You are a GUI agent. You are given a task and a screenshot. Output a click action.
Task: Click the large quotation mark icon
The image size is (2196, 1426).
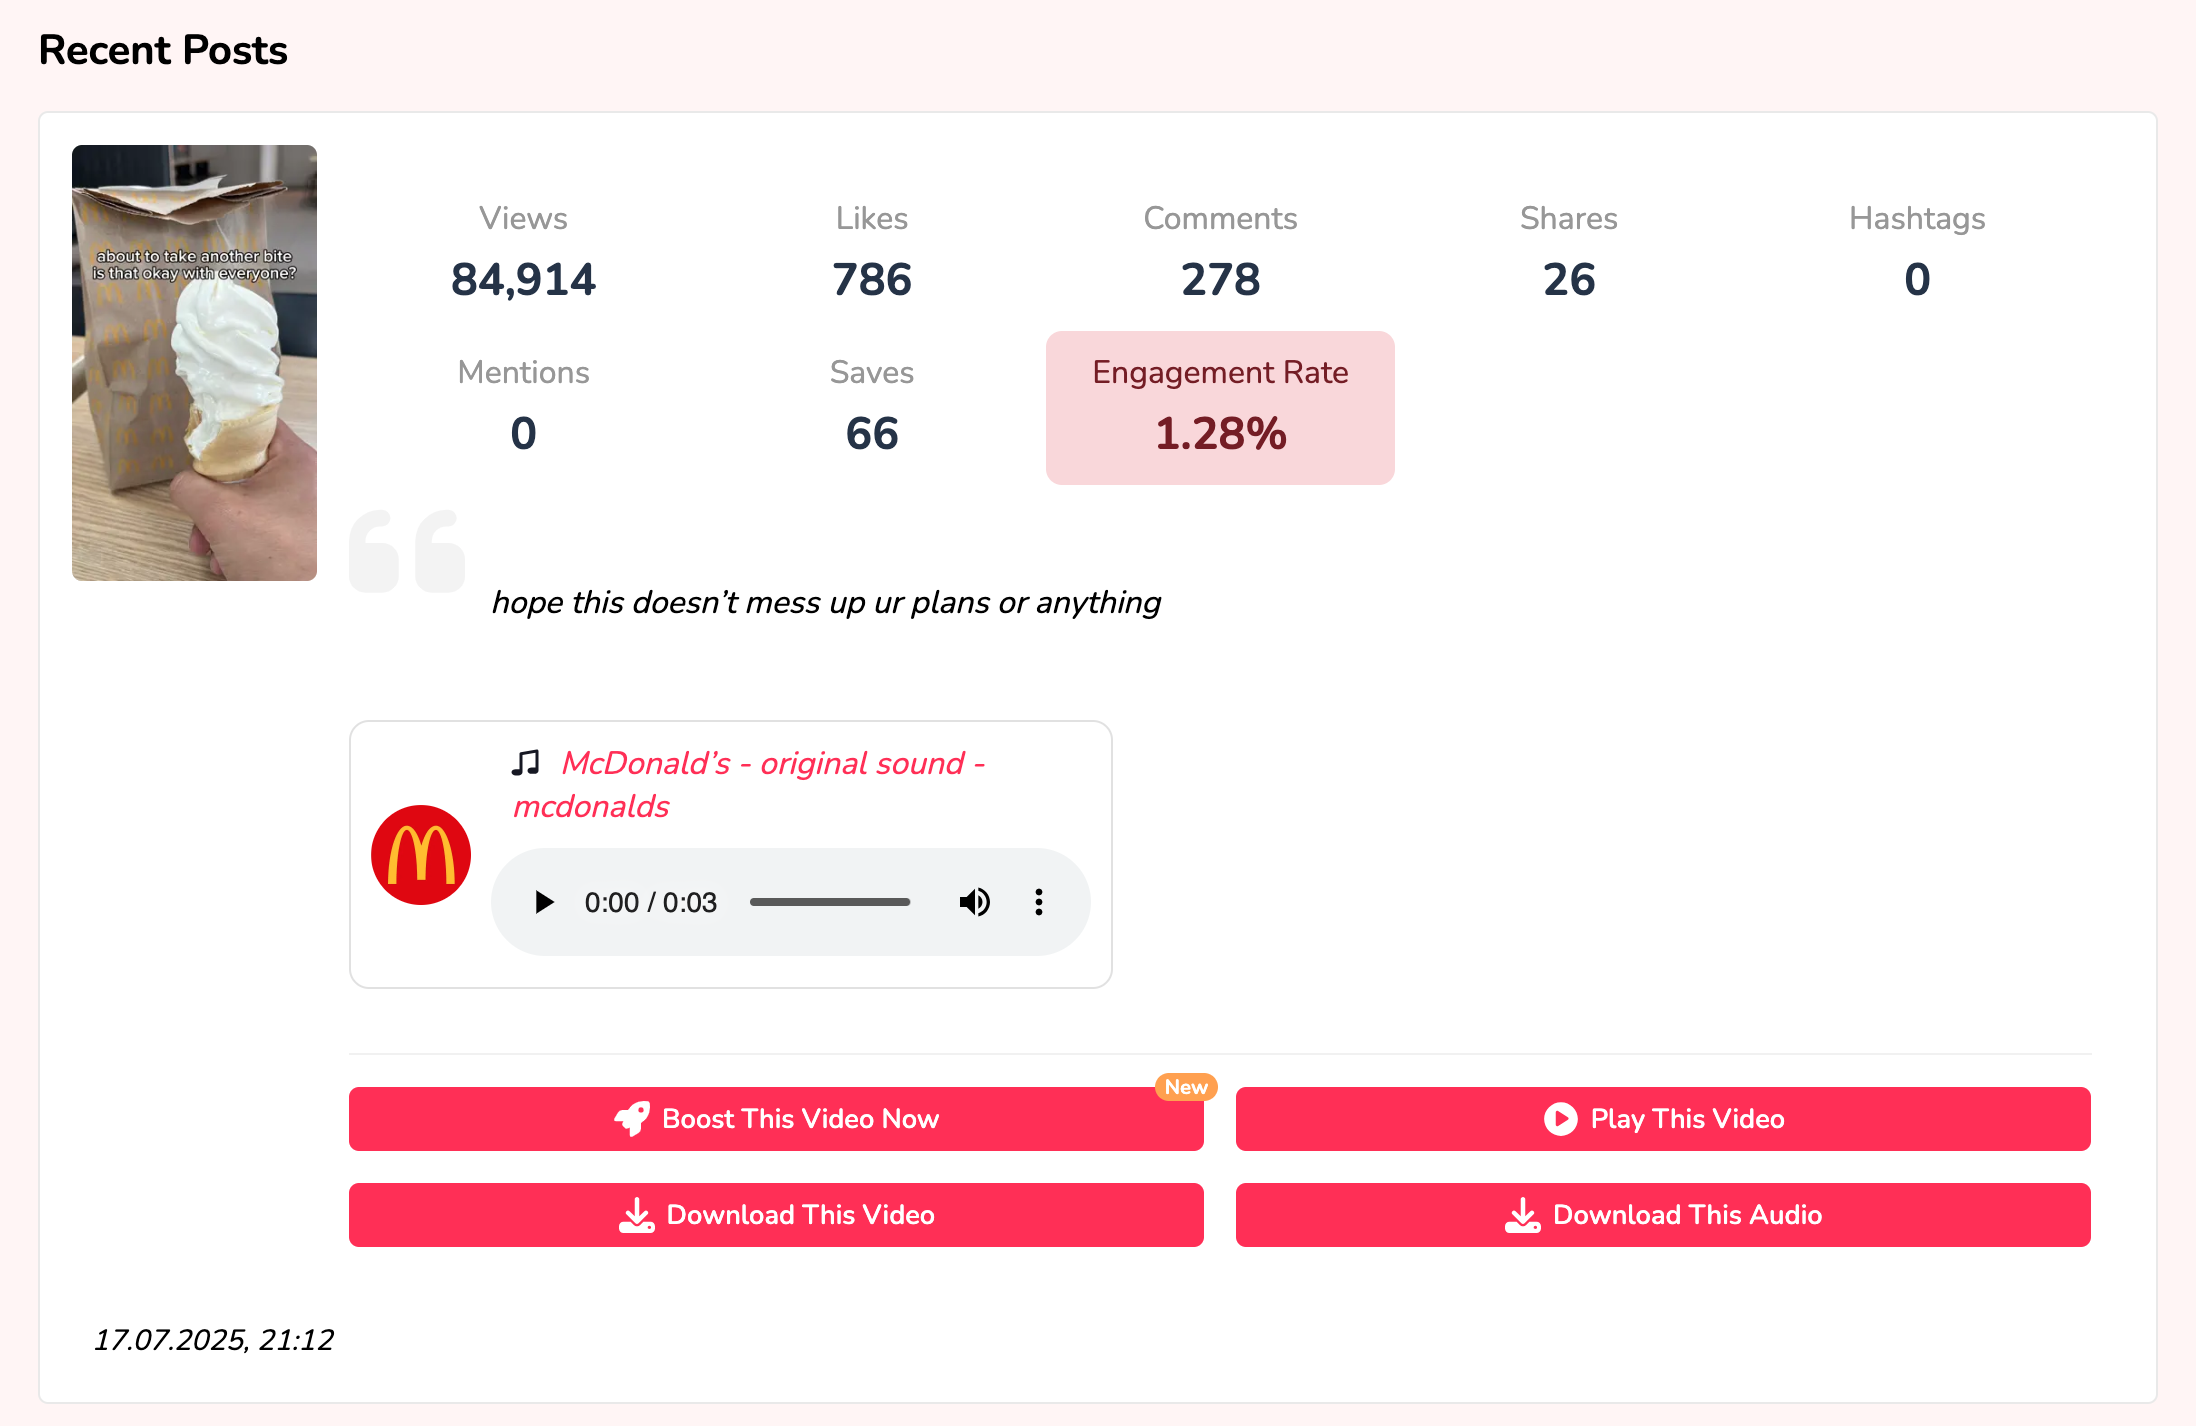coord(407,551)
